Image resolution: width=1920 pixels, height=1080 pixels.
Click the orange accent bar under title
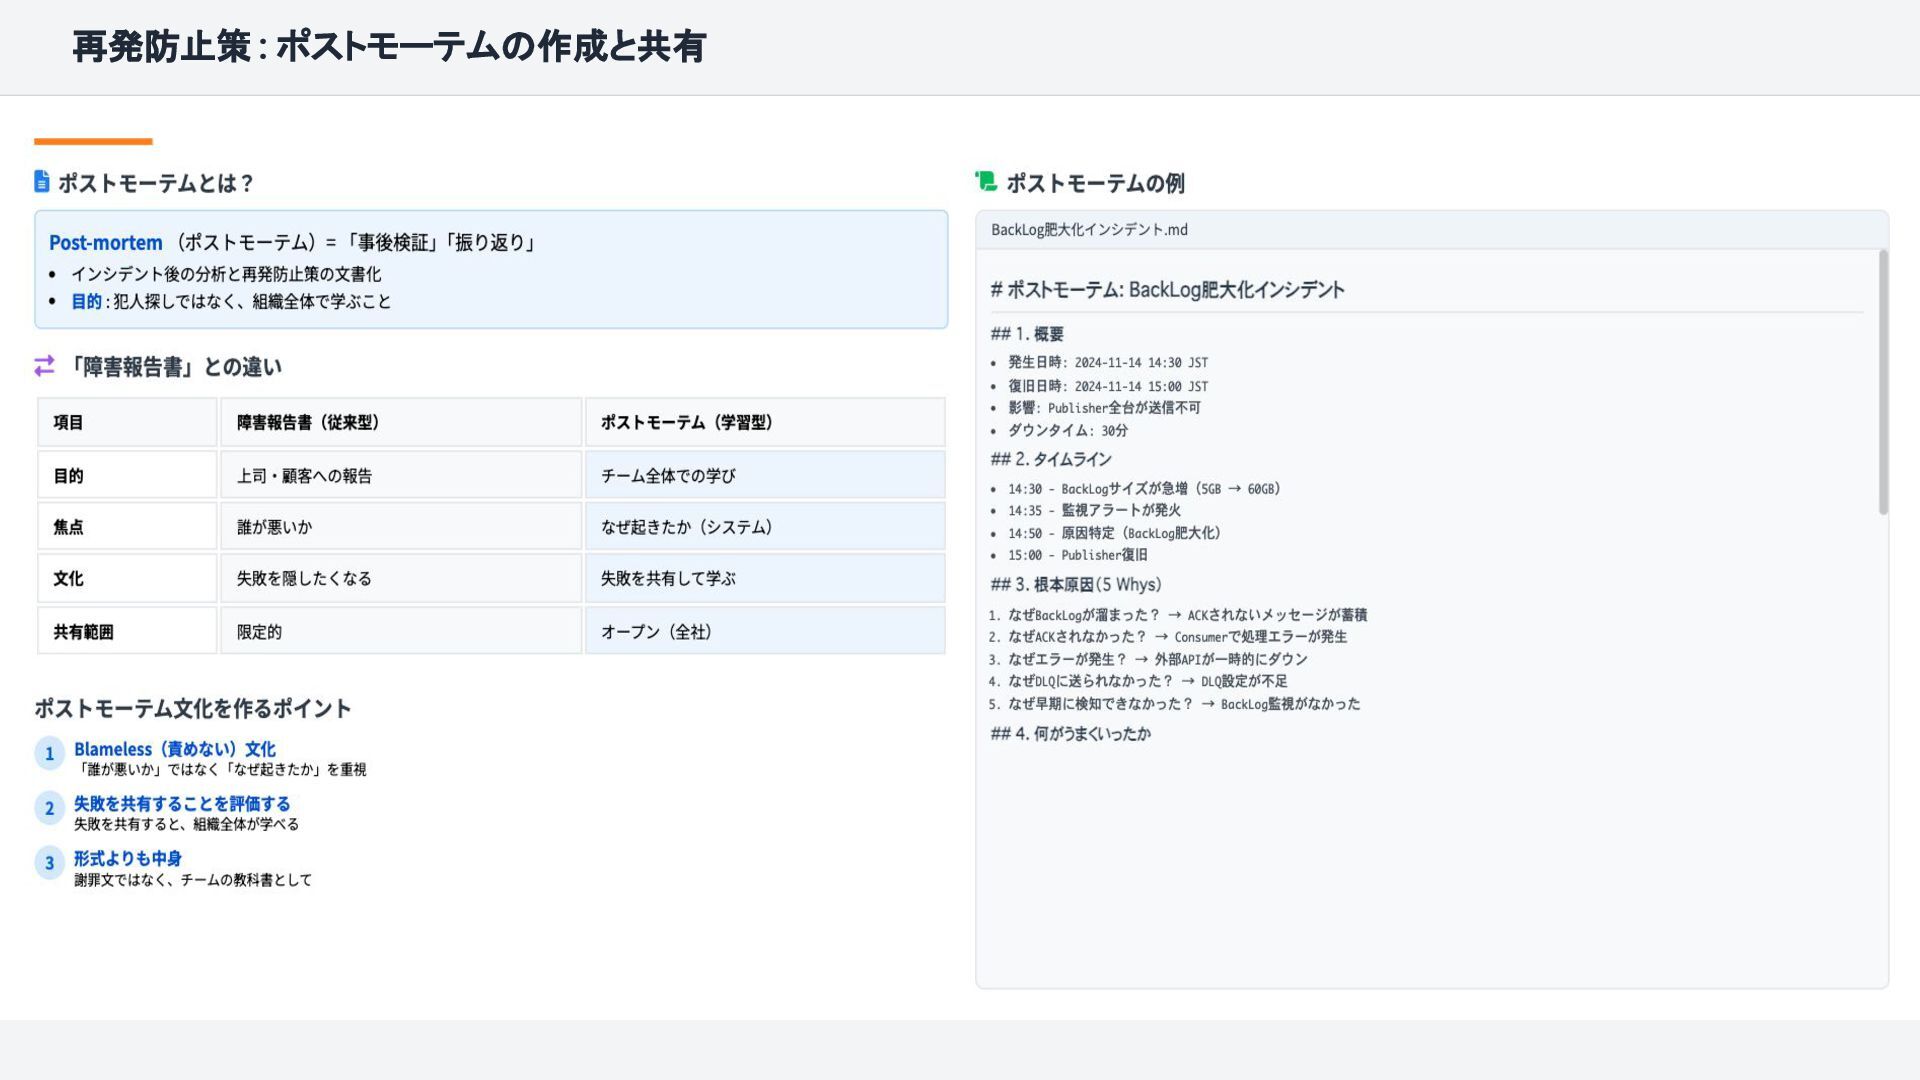pyautogui.click(x=93, y=142)
